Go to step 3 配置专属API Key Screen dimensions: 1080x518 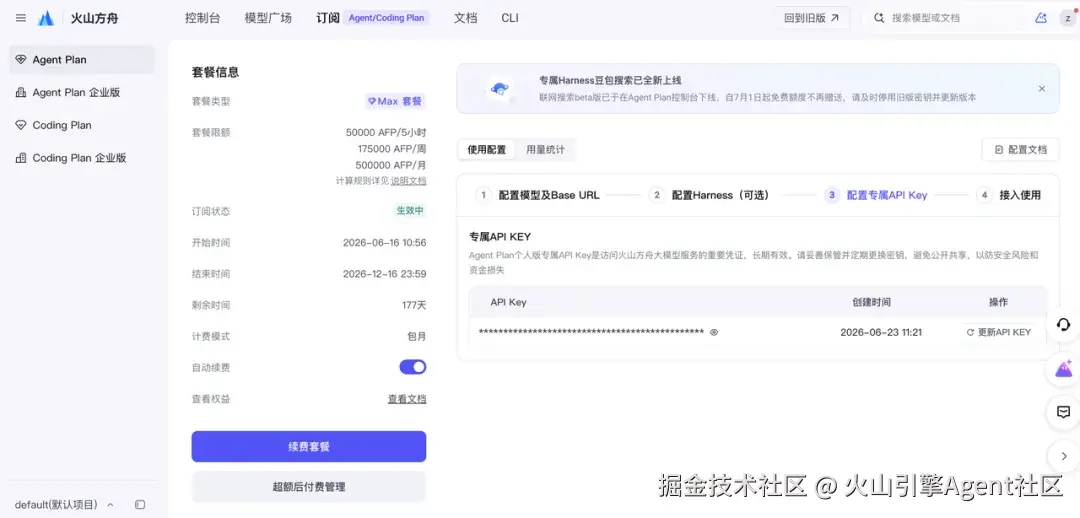pyautogui.click(x=876, y=196)
